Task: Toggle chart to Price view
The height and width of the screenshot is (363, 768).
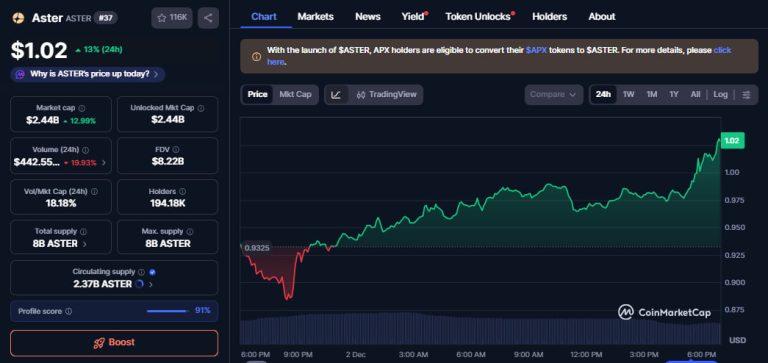Action: tap(258, 95)
